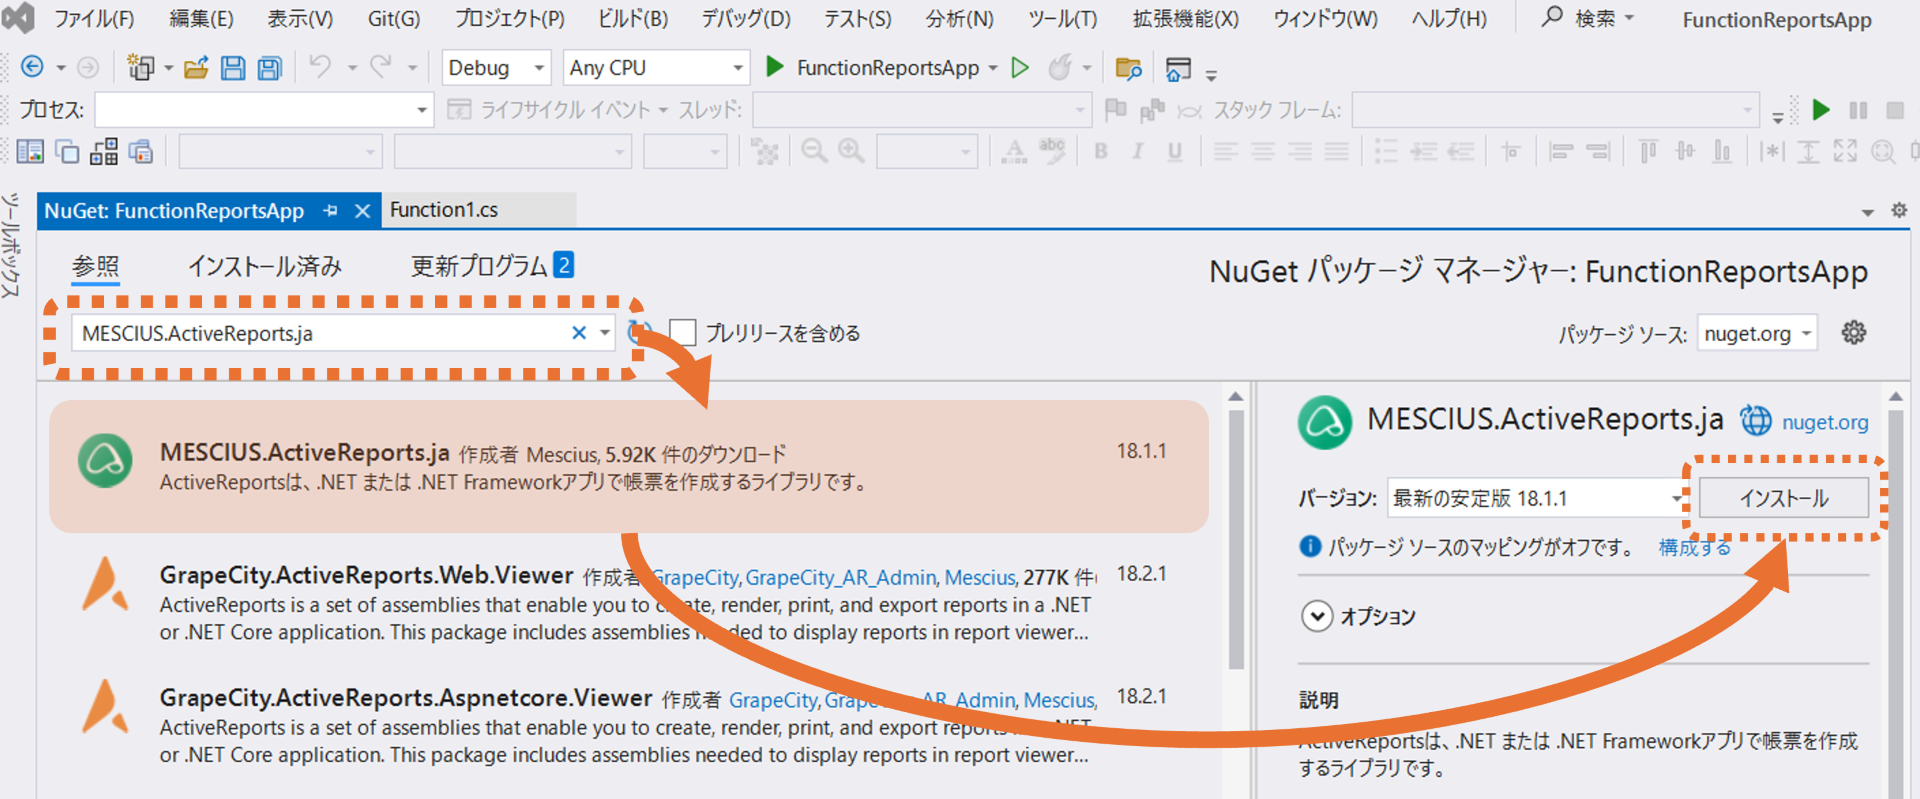Open the デバッグ(D) menu
This screenshot has width=1920, height=799.
coord(746,18)
